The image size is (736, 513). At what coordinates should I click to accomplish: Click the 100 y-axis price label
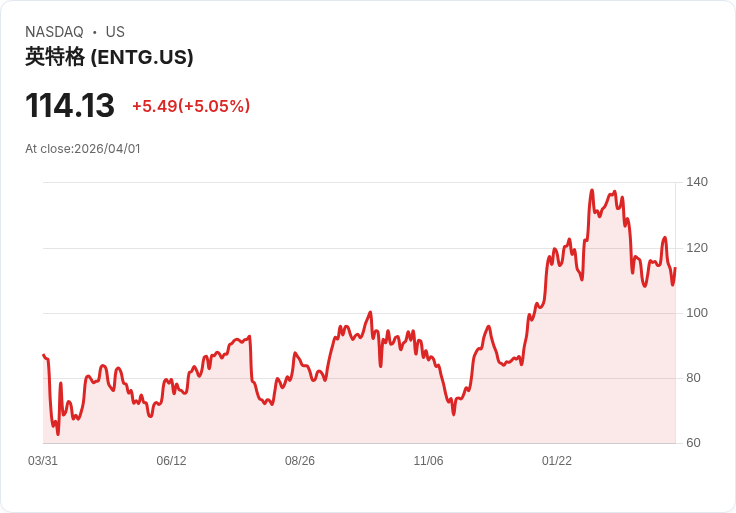point(697,313)
